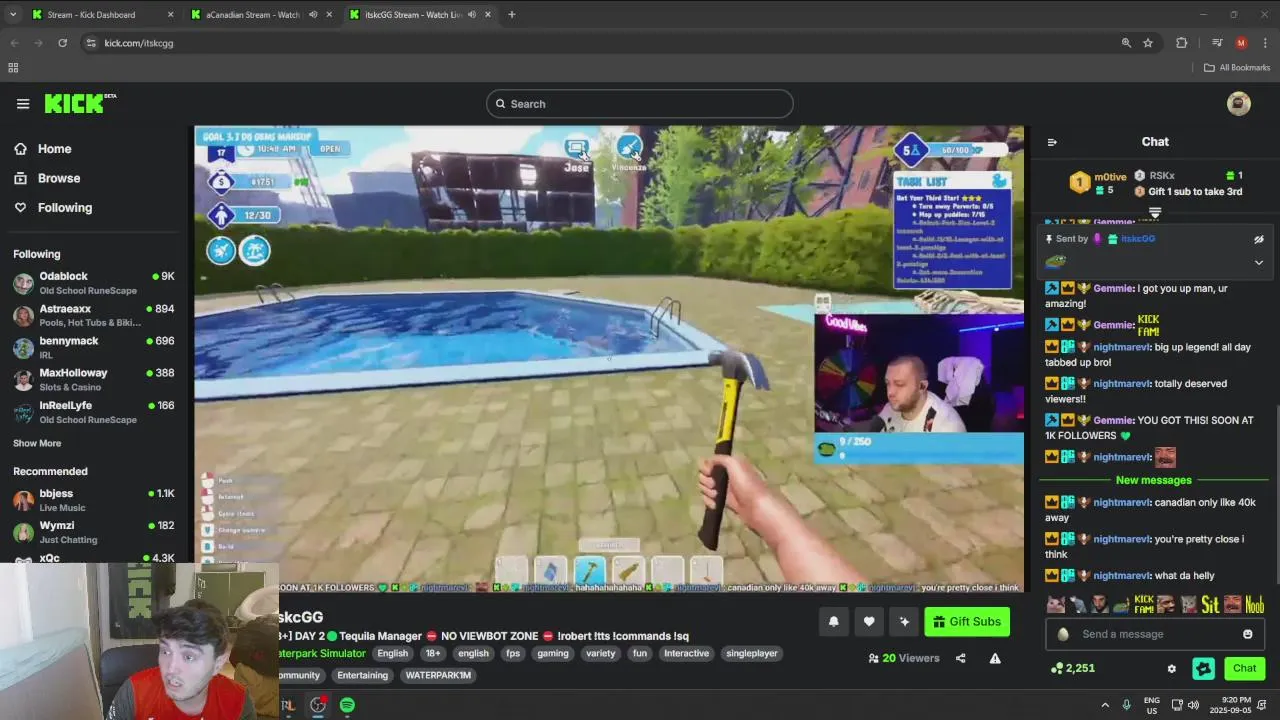Click the user profile avatar
The width and height of the screenshot is (1280, 720).
(1239, 104)
